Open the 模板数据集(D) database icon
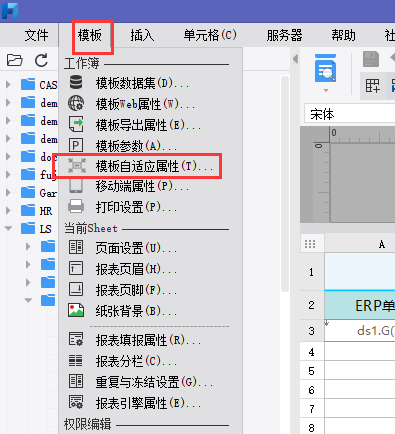395x434 pixels. 76,82
